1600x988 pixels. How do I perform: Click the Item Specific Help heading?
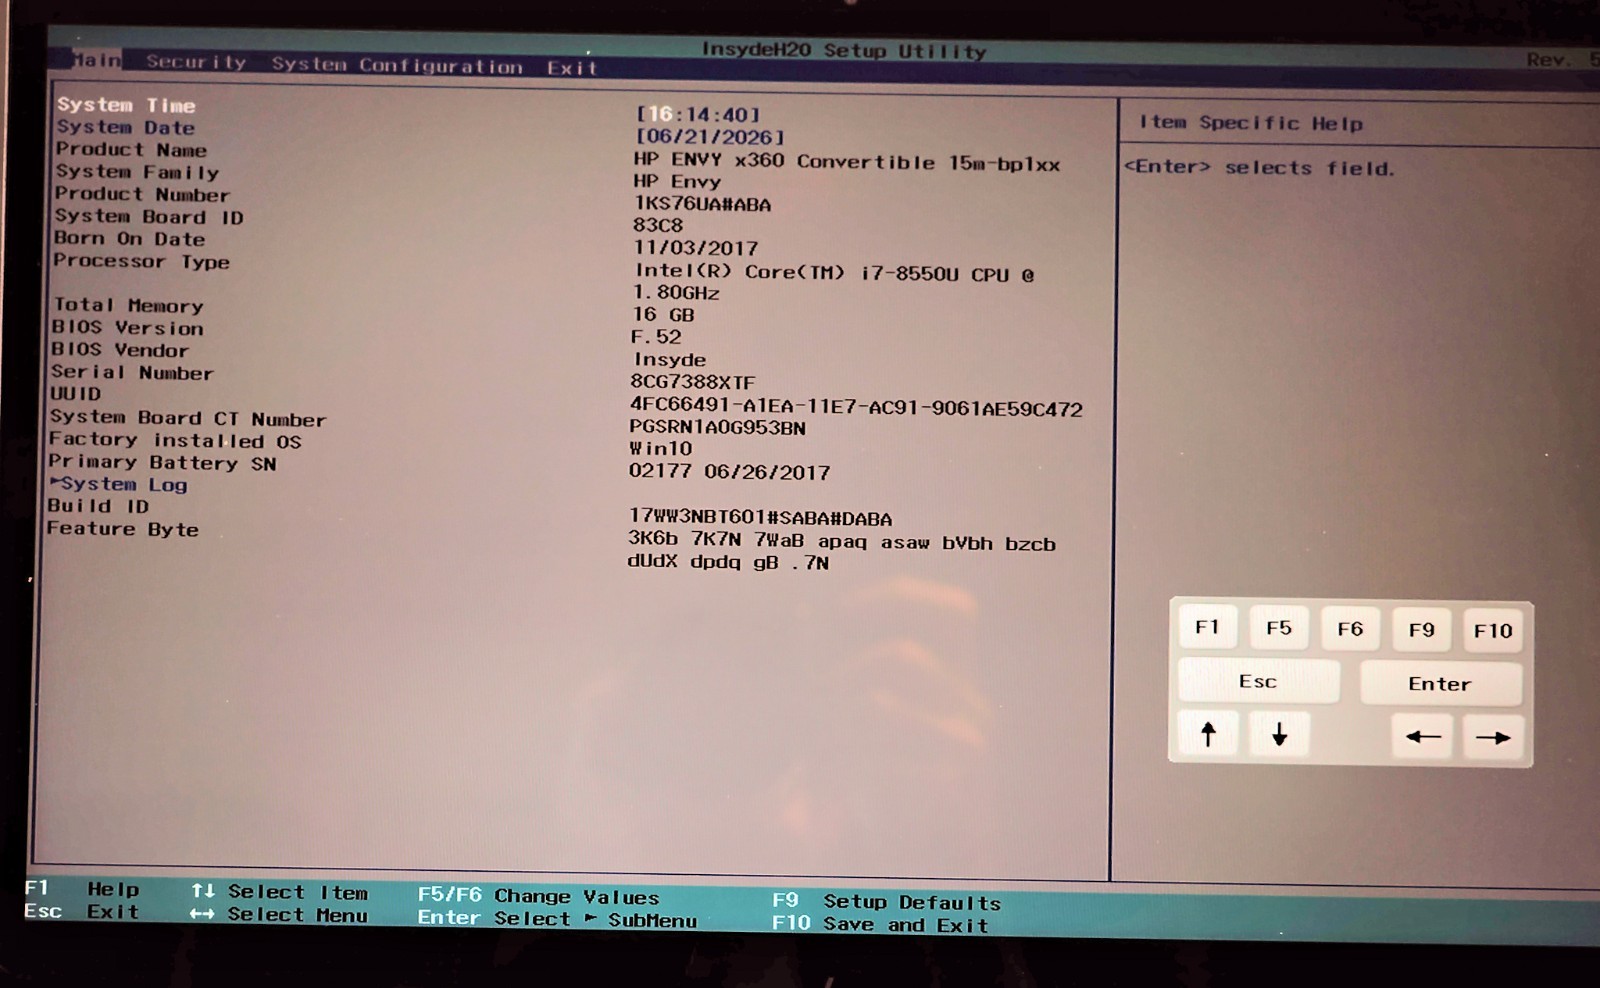click(x=1251, y=123)
